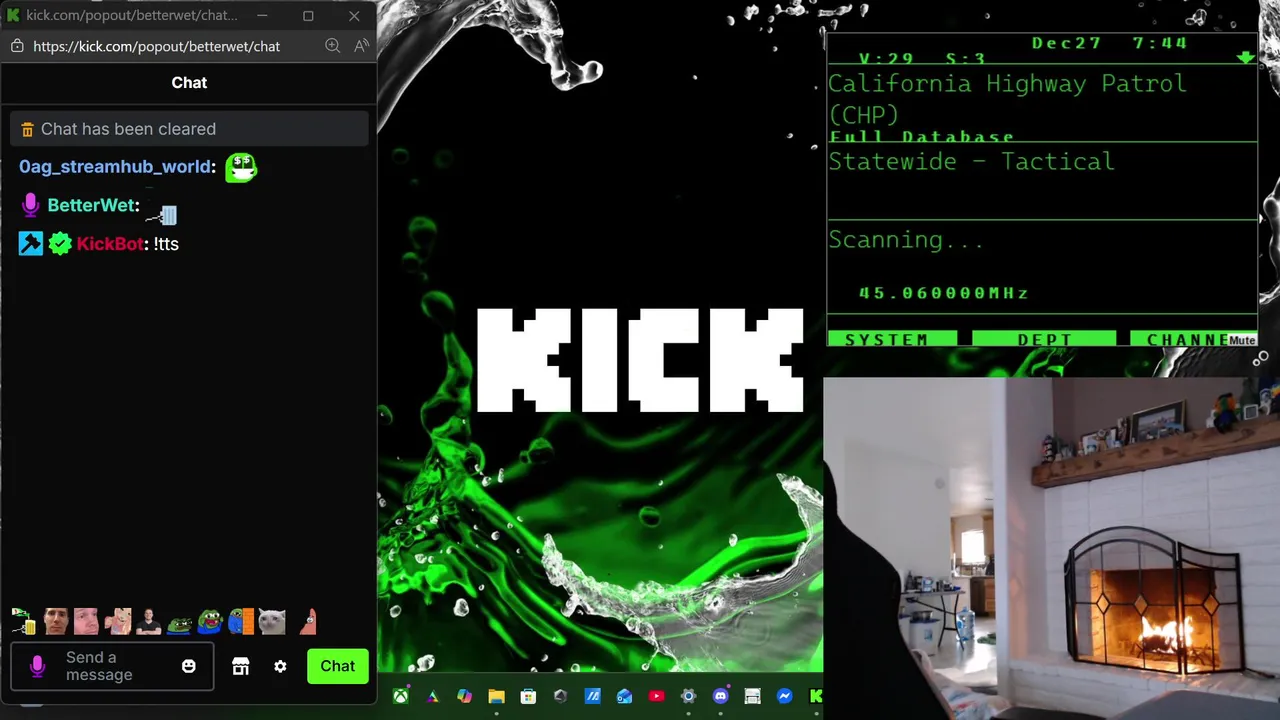Screen dimensions: 1280x720
Task: Select the laughing Pepe emote
Action: (210, 622)
